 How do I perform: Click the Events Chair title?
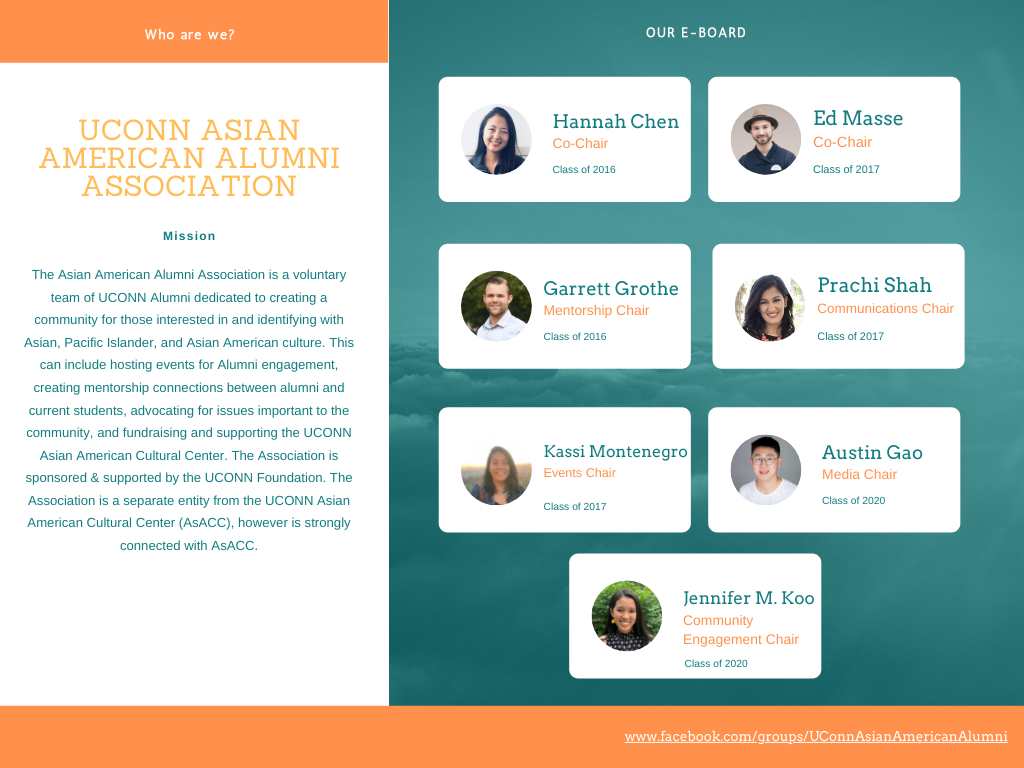[579, 473]
